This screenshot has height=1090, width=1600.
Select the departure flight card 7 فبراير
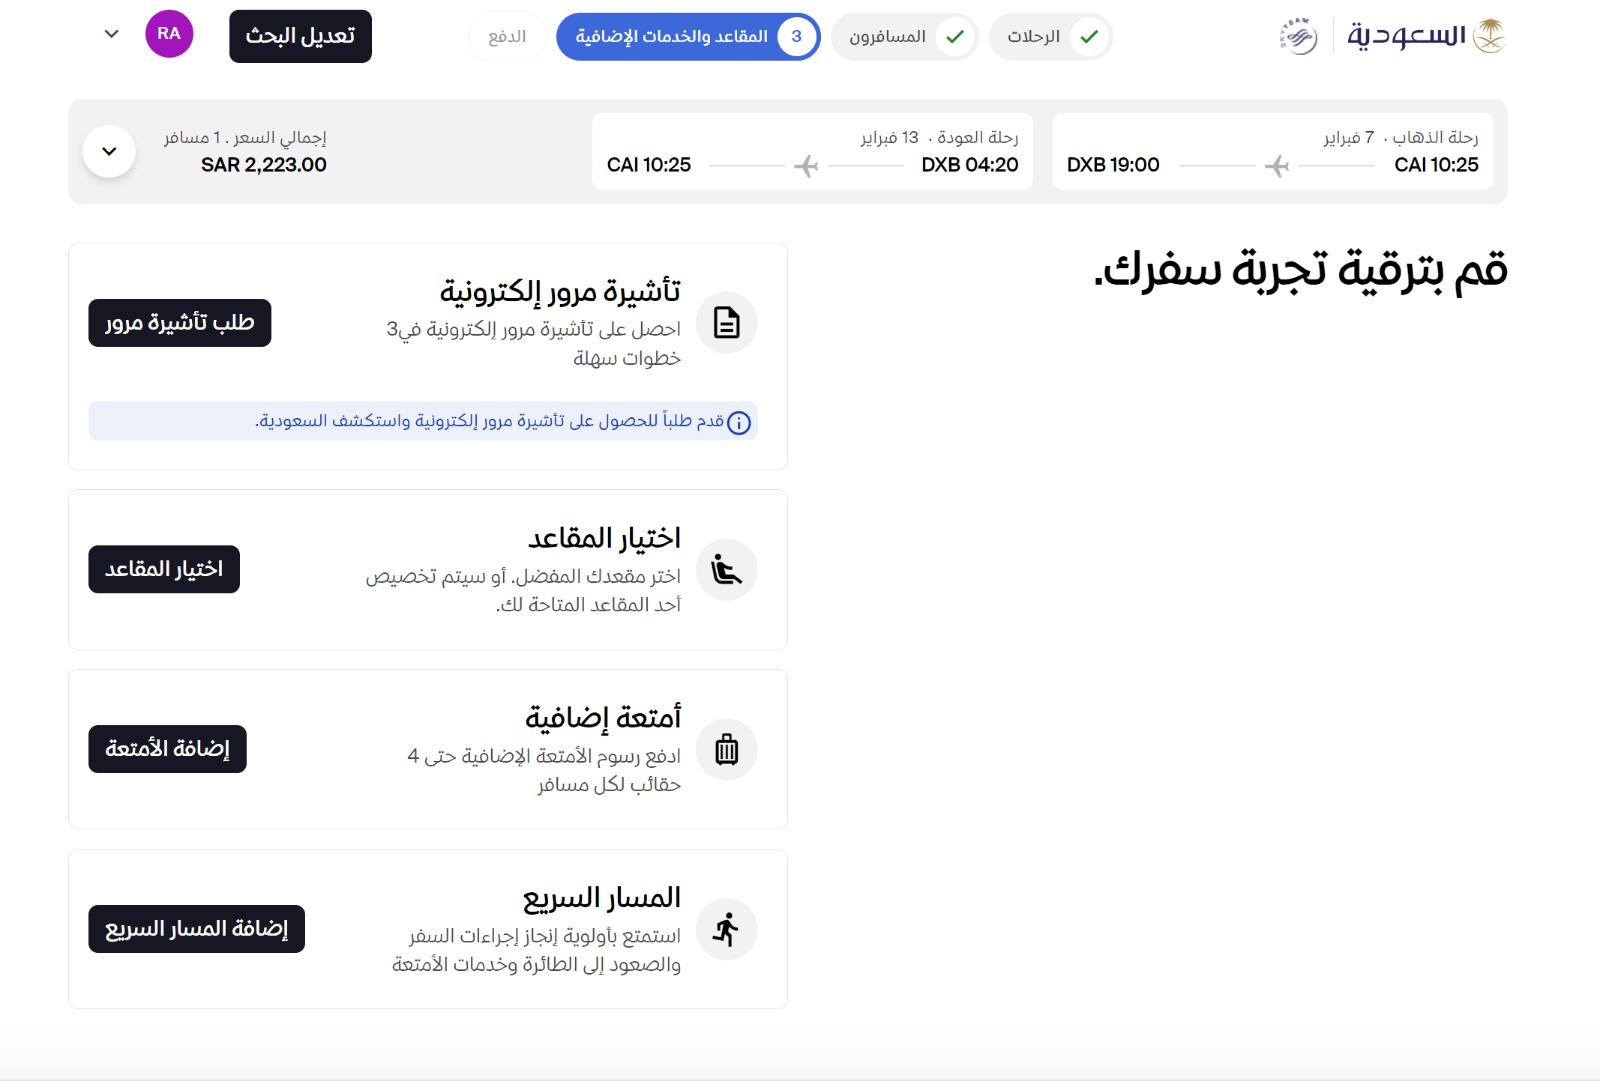click(x=1272, y=151)
